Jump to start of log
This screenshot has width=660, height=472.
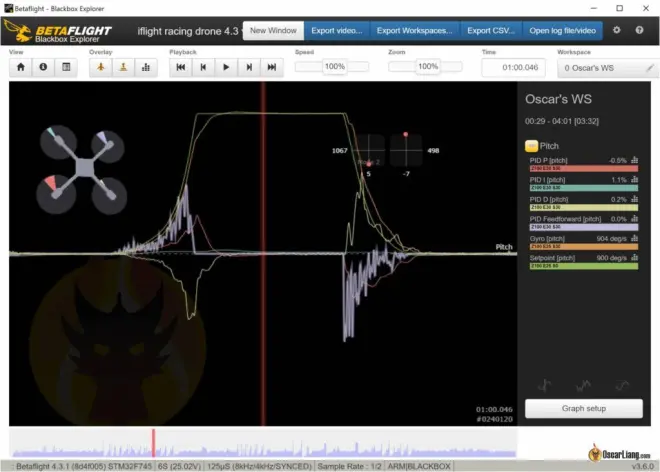point(181,67)
